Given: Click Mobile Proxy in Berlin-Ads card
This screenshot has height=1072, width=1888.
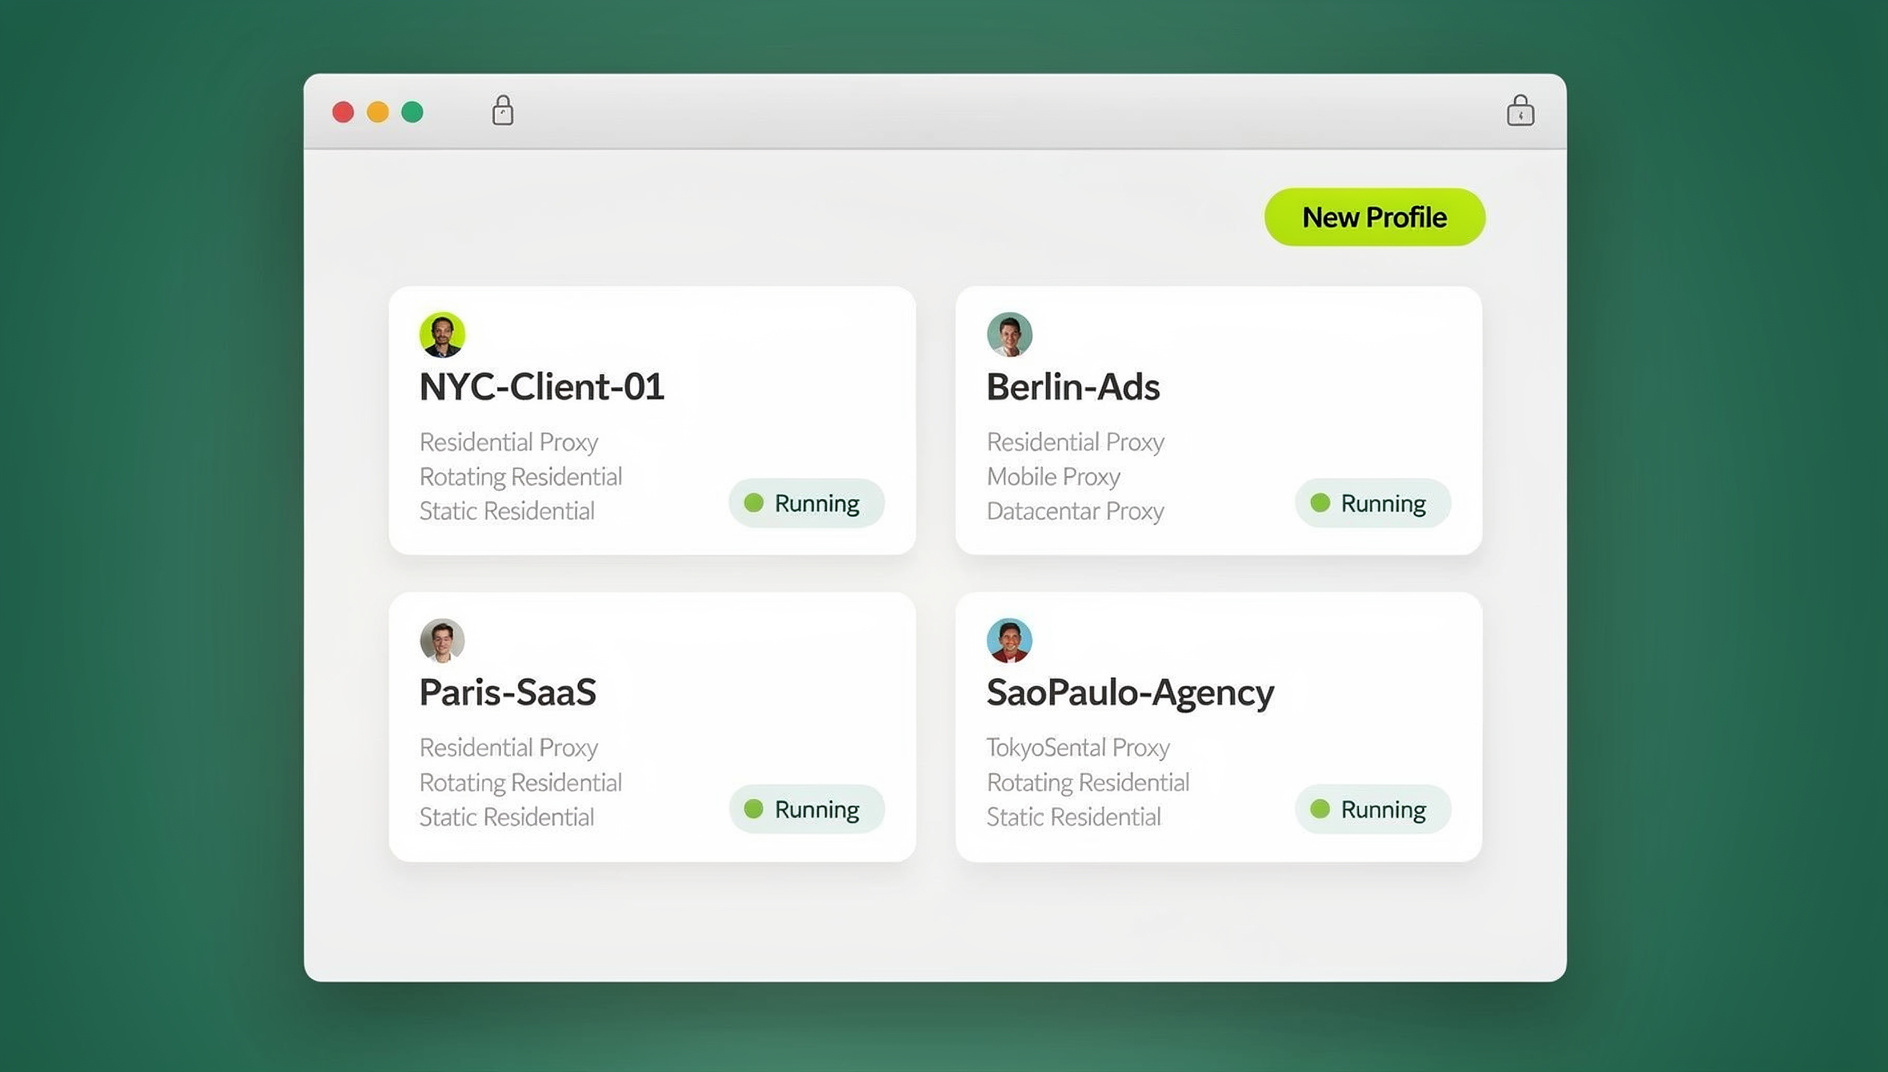Looking at the screenshot, I should [x=1053, y=477].
